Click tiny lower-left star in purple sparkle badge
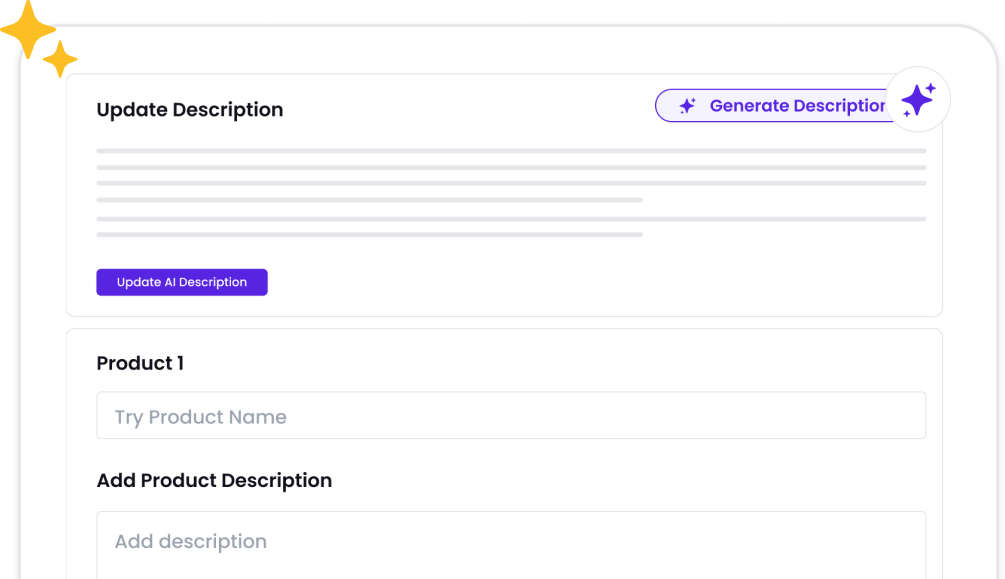1005x579 pixels. pos(905,114)
